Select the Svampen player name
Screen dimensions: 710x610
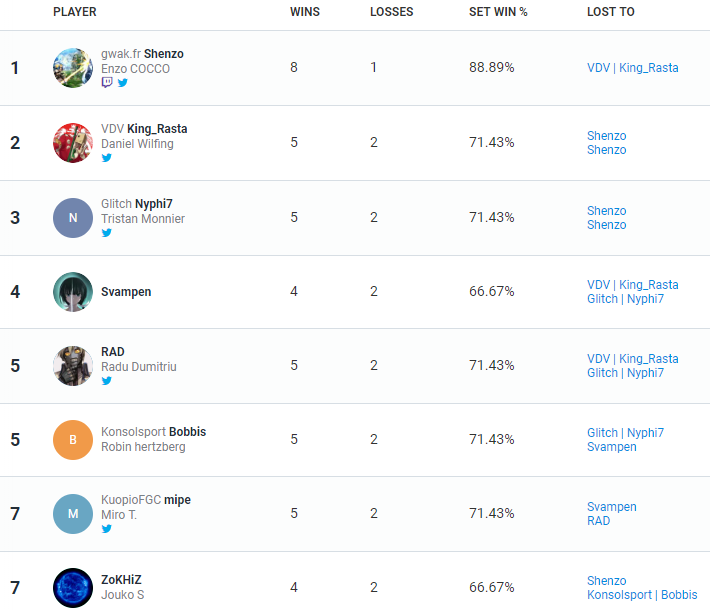click(x=126, y=292)
